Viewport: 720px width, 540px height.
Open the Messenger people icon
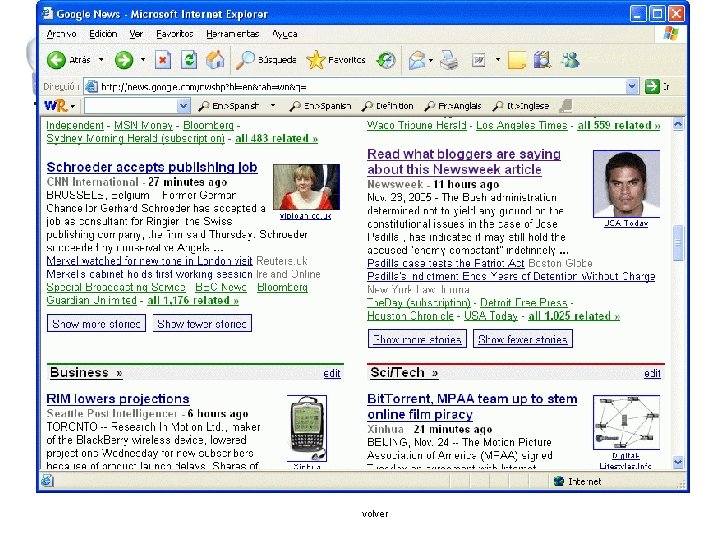point(571,60)
